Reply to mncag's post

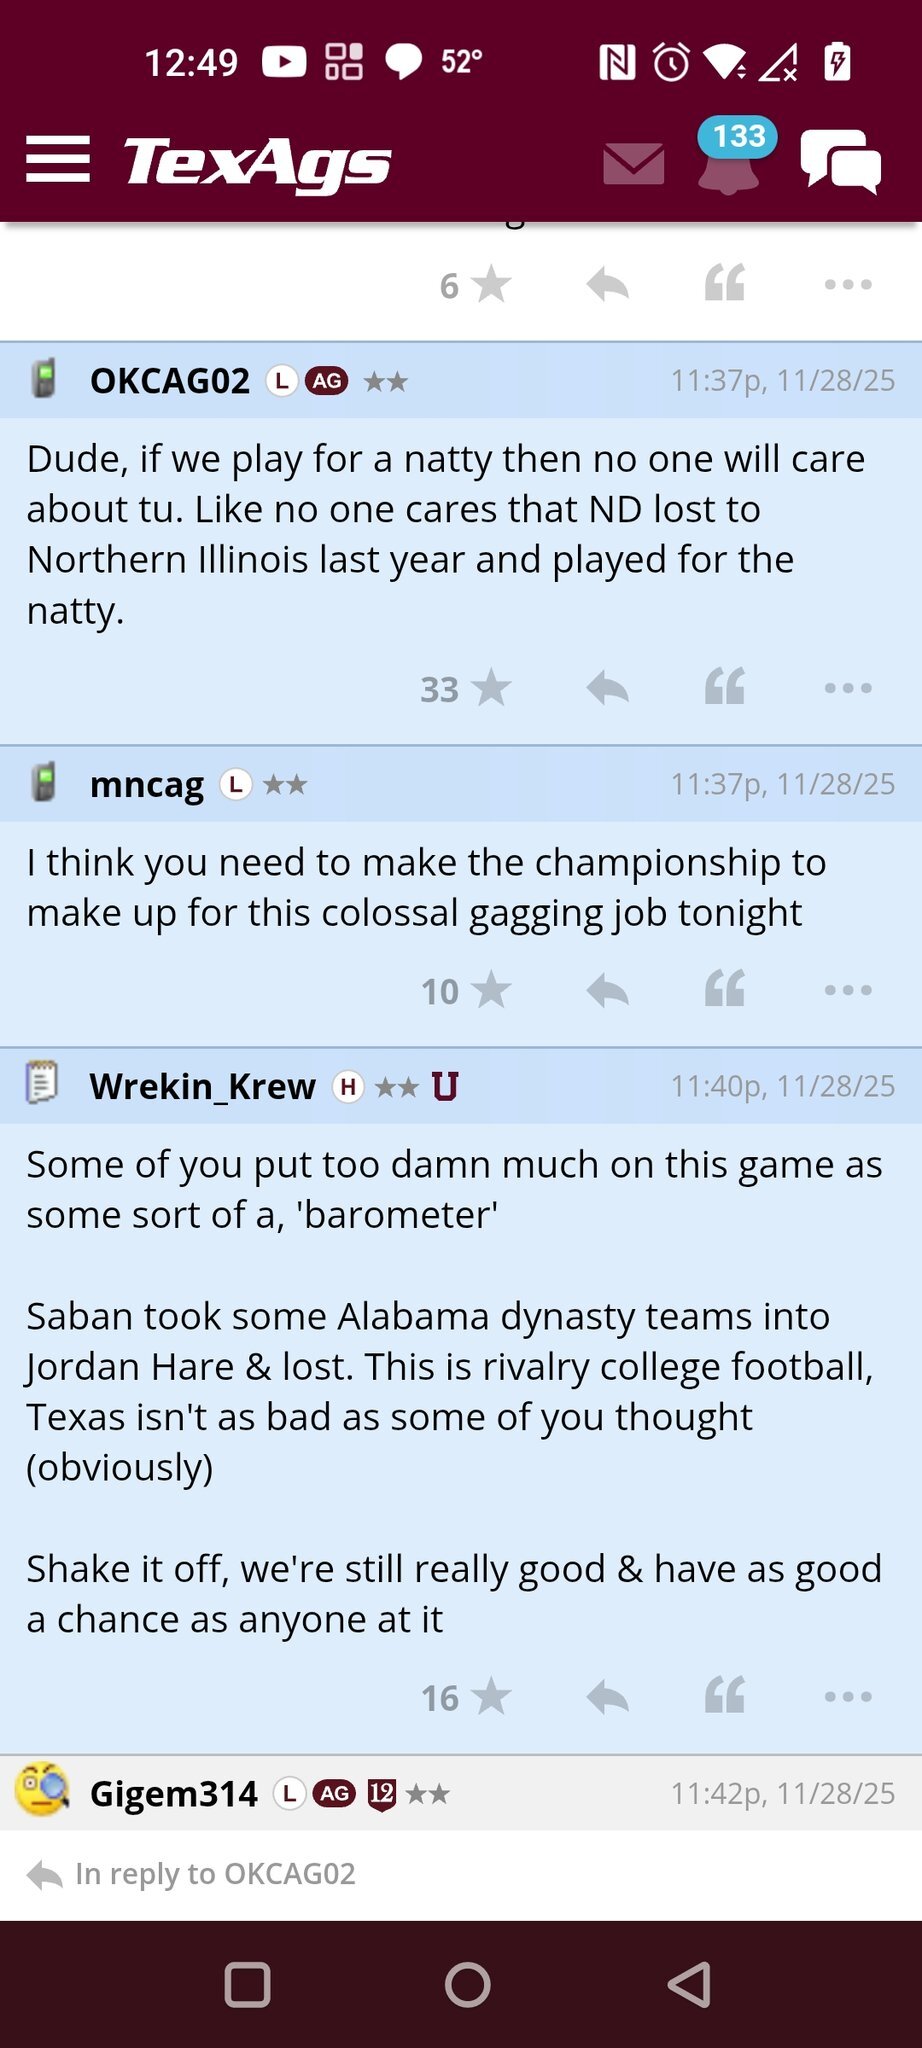[x=607, y=990]
